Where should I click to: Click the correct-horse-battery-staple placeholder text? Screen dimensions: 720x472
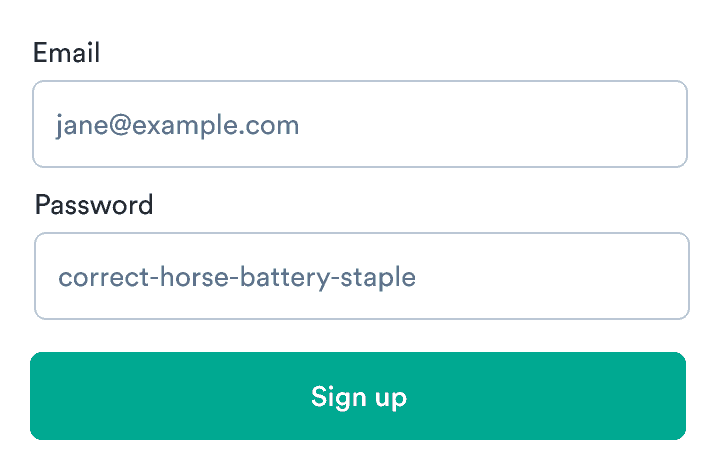point(237,277)
